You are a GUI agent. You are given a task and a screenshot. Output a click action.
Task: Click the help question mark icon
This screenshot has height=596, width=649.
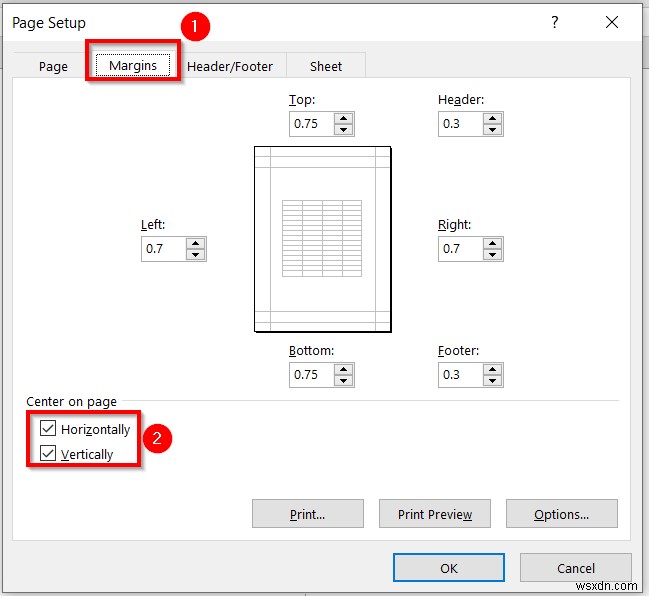(555, 22)
